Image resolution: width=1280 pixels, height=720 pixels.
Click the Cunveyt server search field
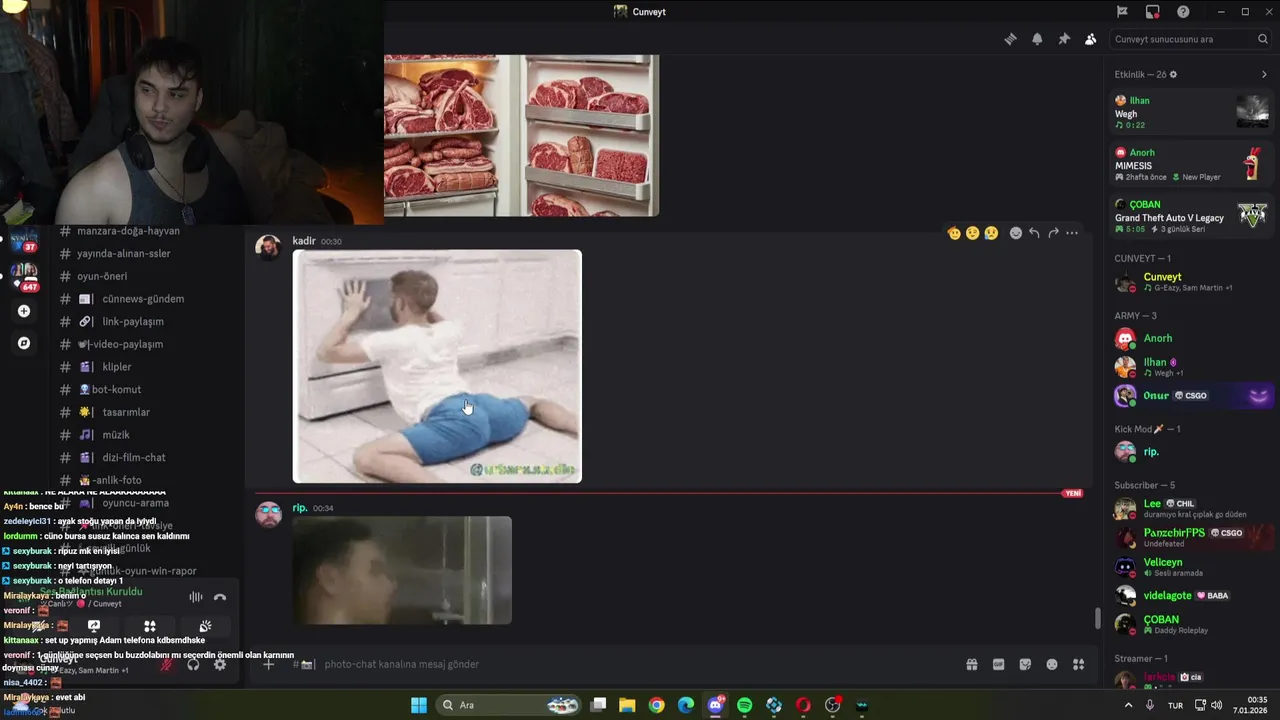[1190, 39]
